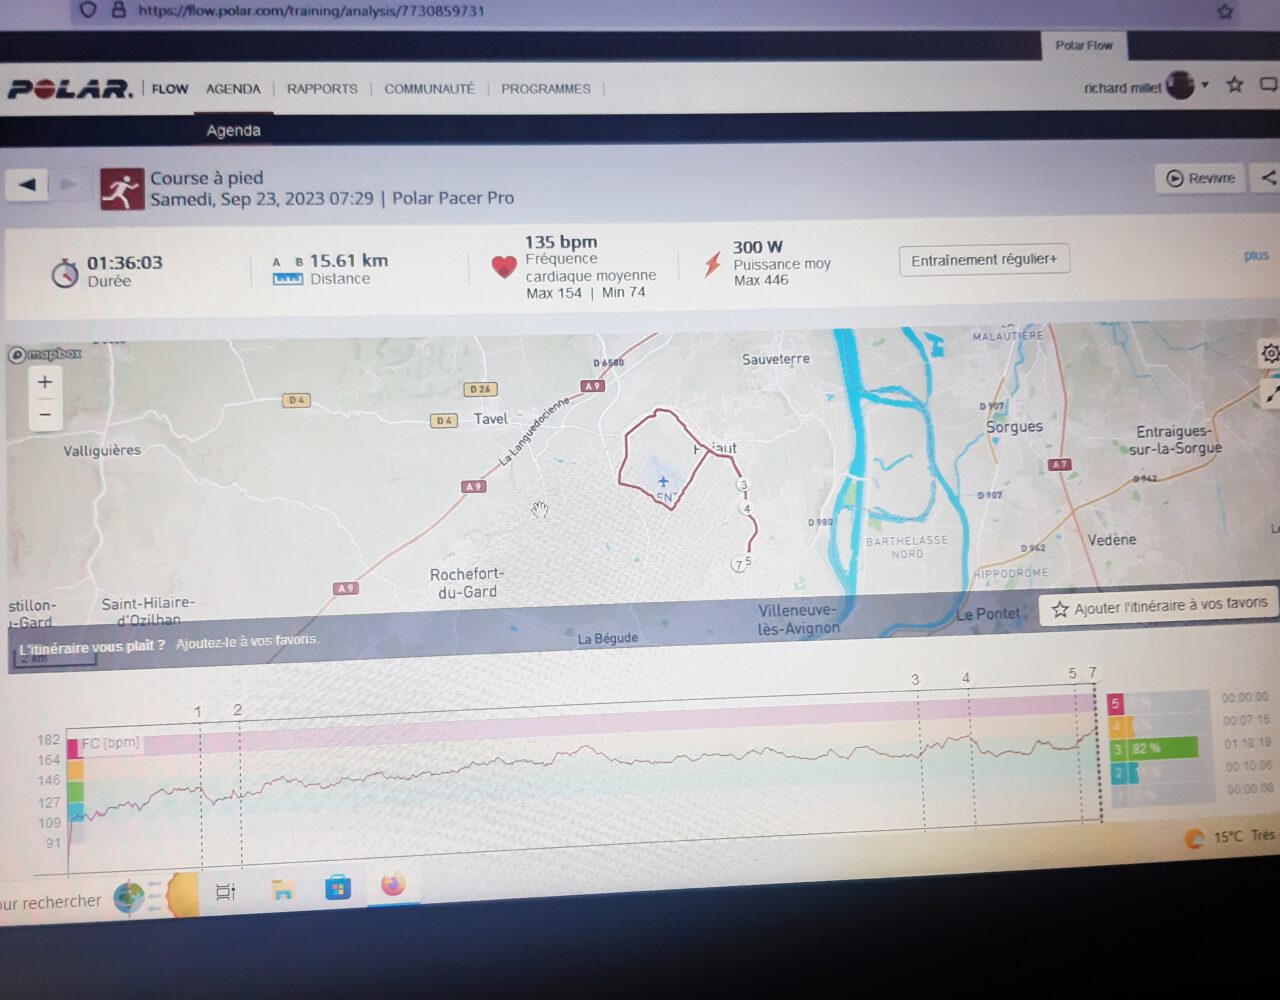Click heart rate zone 2 blue bar
Screen dimensions: 1280x1000
(1131, 772)
